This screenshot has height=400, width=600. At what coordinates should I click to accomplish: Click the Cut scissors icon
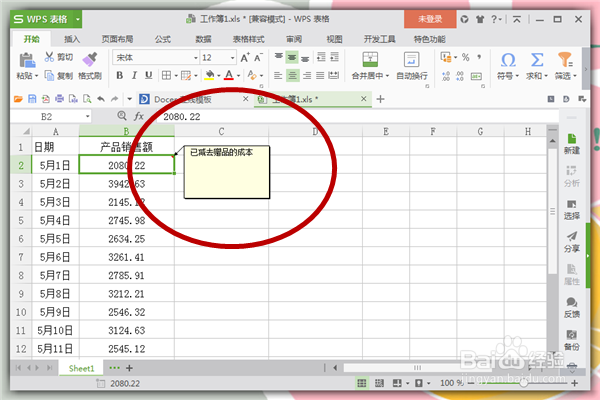[x=49, y=57]
